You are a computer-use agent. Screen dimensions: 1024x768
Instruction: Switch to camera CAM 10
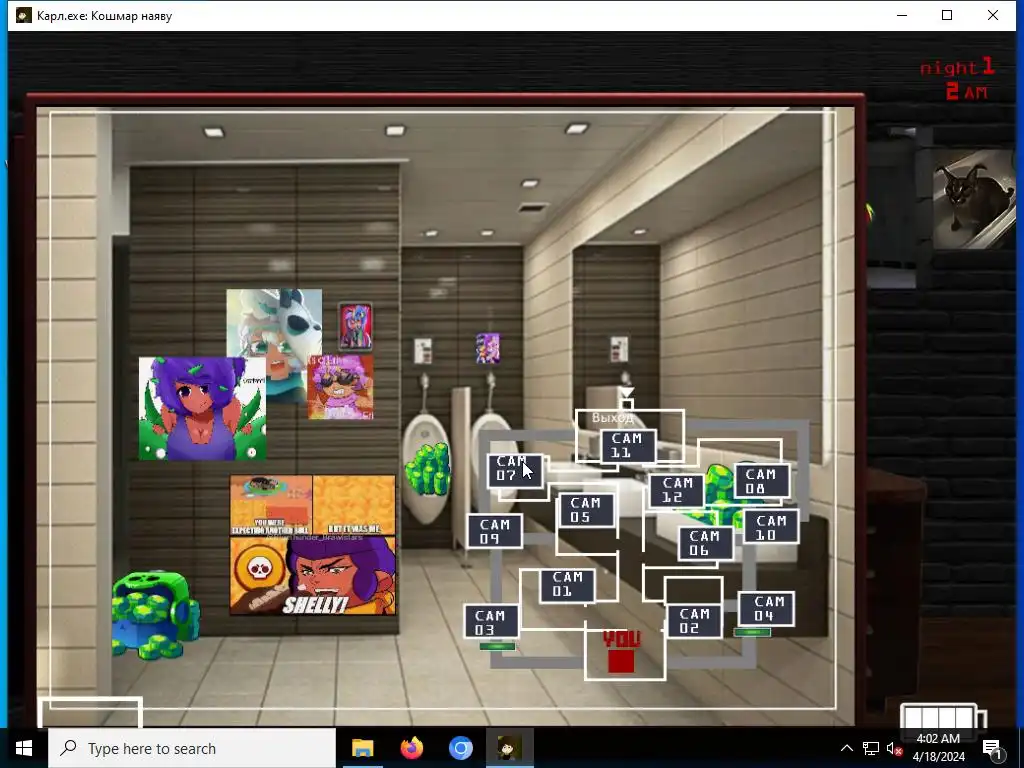(771, 528)
